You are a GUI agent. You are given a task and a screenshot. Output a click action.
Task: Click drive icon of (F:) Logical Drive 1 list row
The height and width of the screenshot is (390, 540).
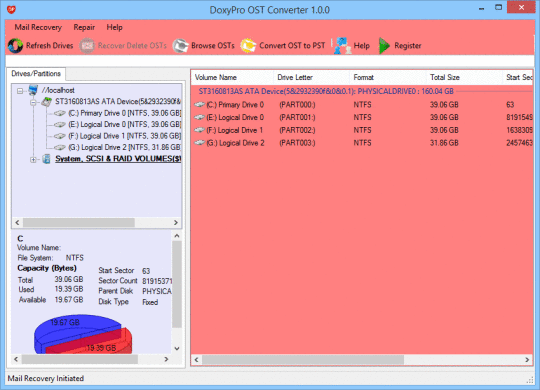tap(199, 130)
